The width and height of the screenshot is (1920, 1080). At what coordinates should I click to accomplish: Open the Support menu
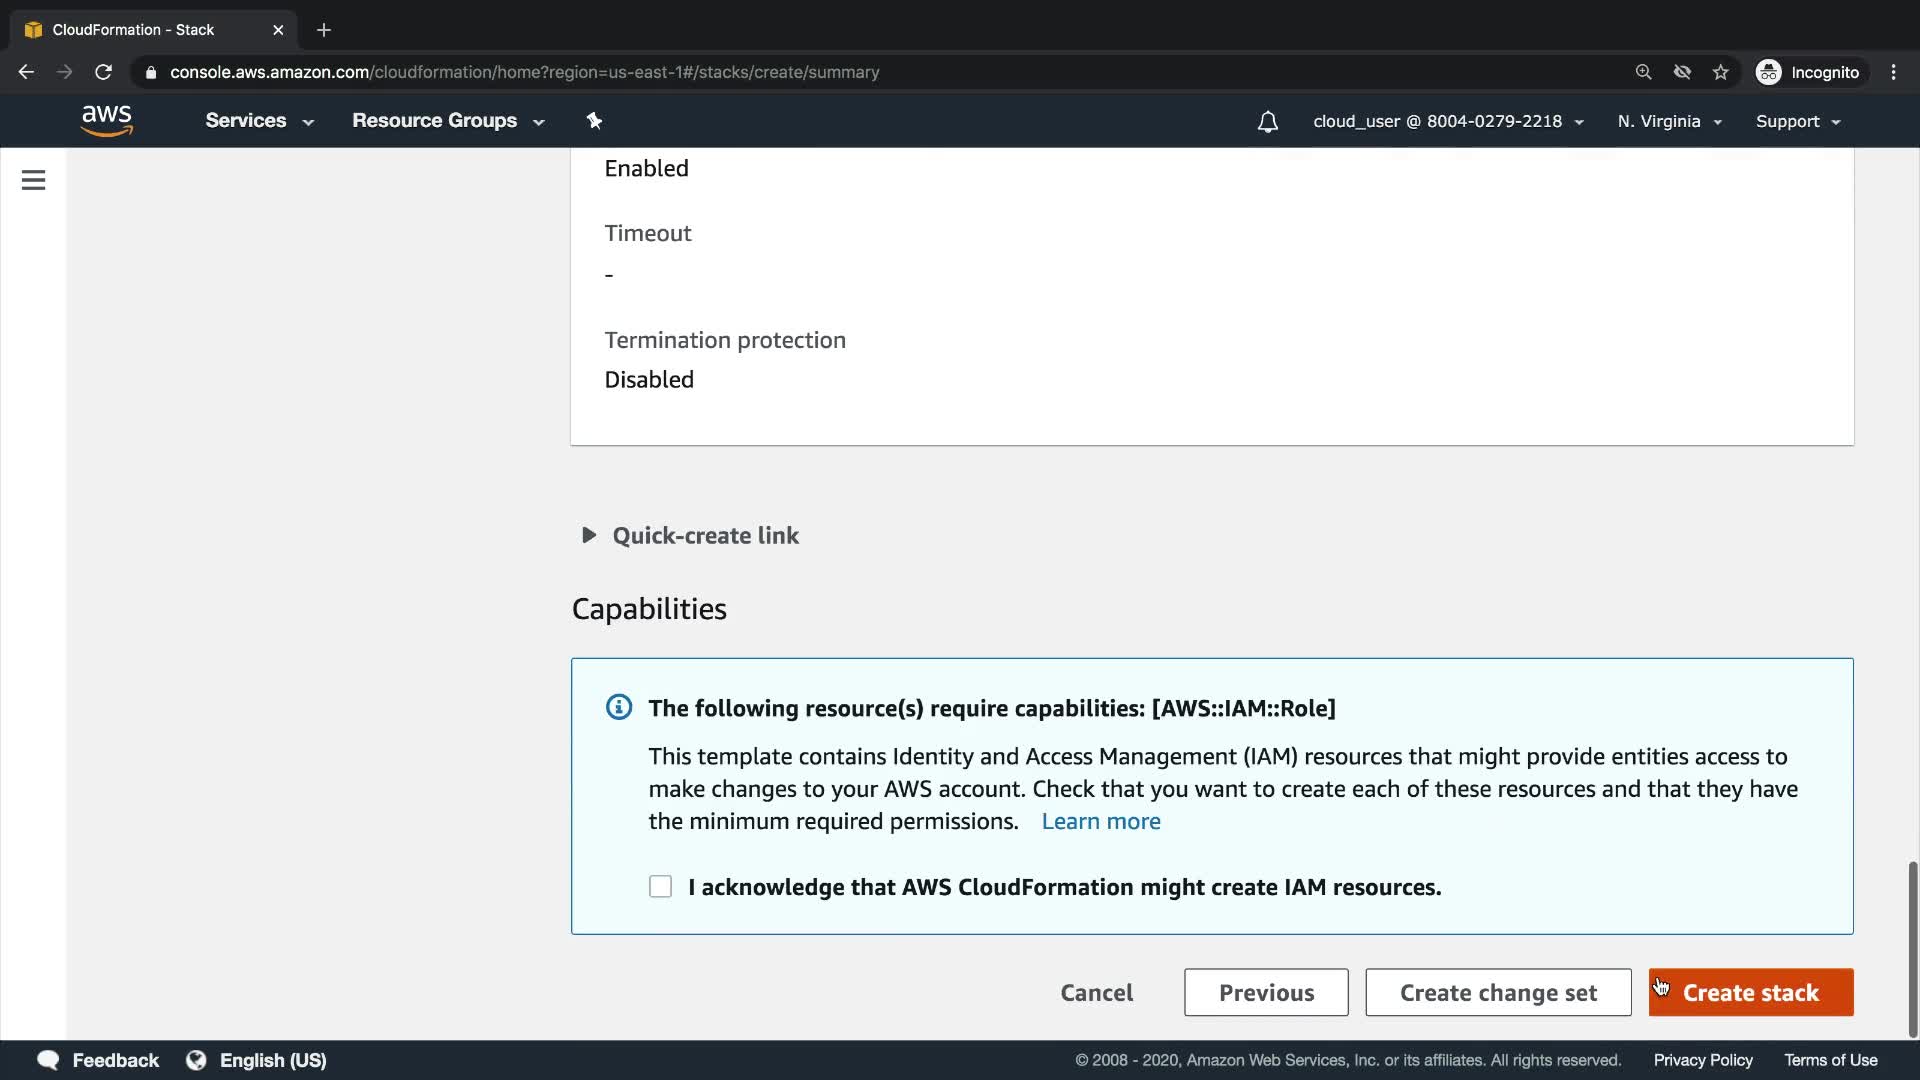pos(1797,121)
